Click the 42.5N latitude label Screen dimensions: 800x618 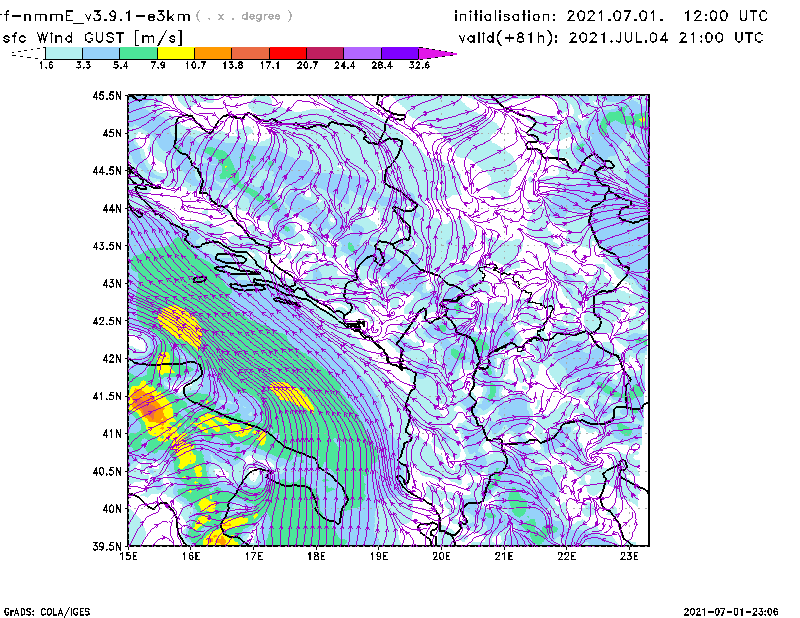pyautogui.click(x=107, y=321)
